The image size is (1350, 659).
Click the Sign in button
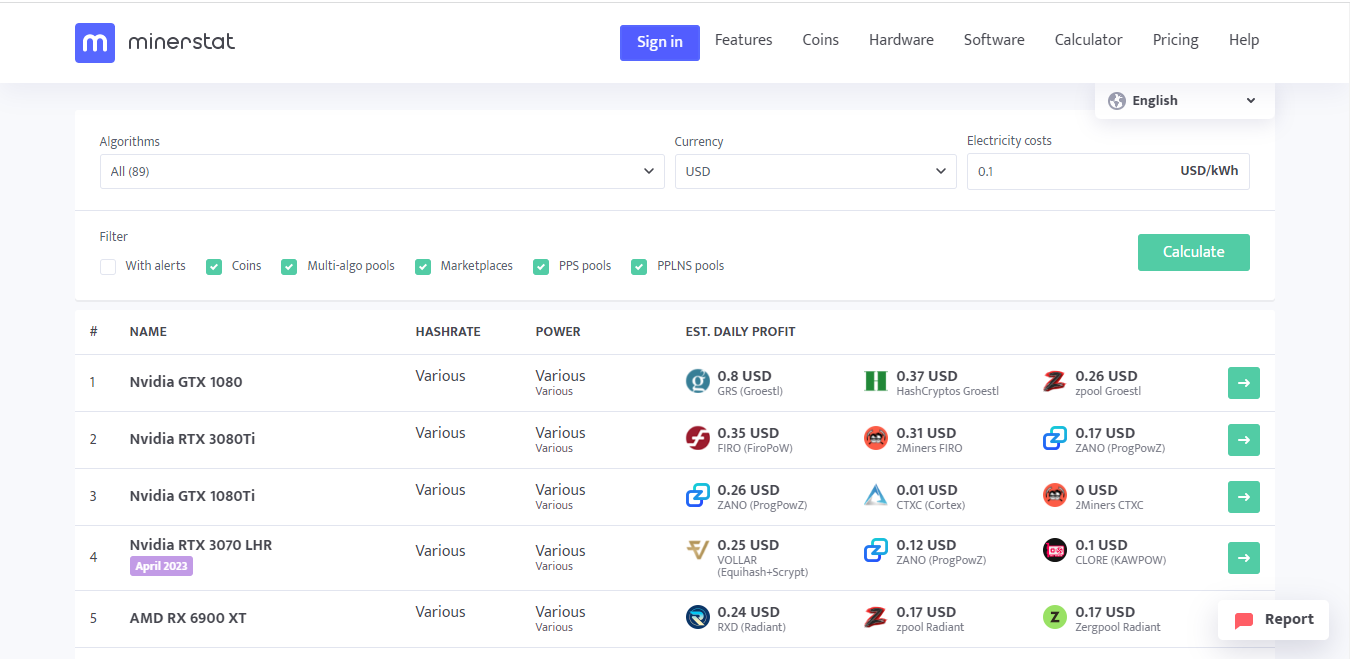click(x=659, y=42)
